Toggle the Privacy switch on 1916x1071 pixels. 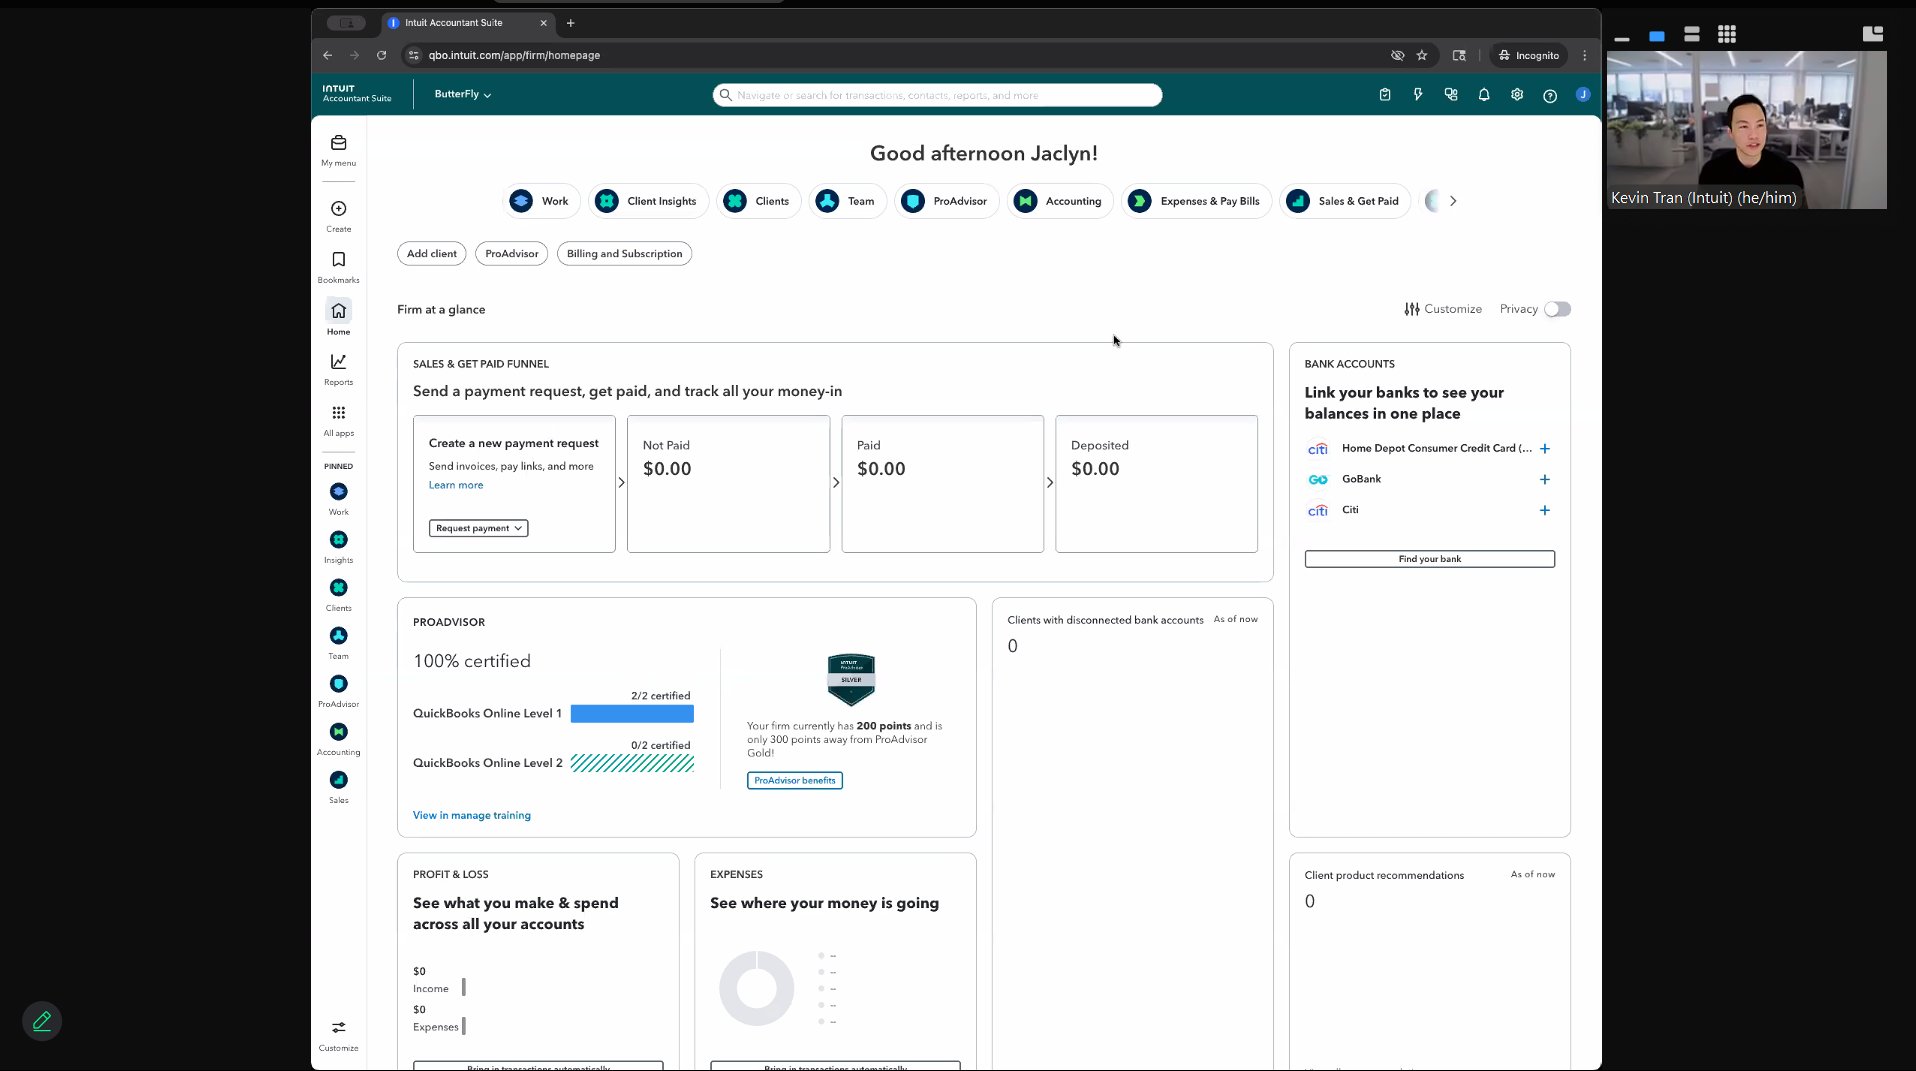1557,309
